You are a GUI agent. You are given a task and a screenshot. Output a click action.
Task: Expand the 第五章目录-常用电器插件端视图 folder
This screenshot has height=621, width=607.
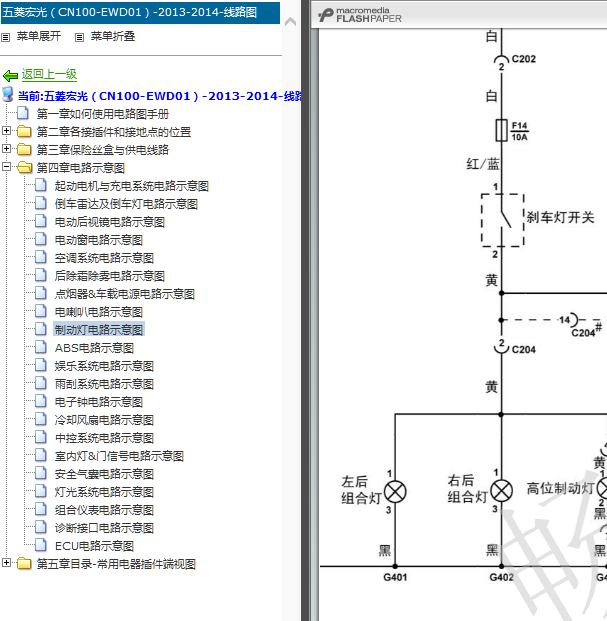click(x=6, y=562)
